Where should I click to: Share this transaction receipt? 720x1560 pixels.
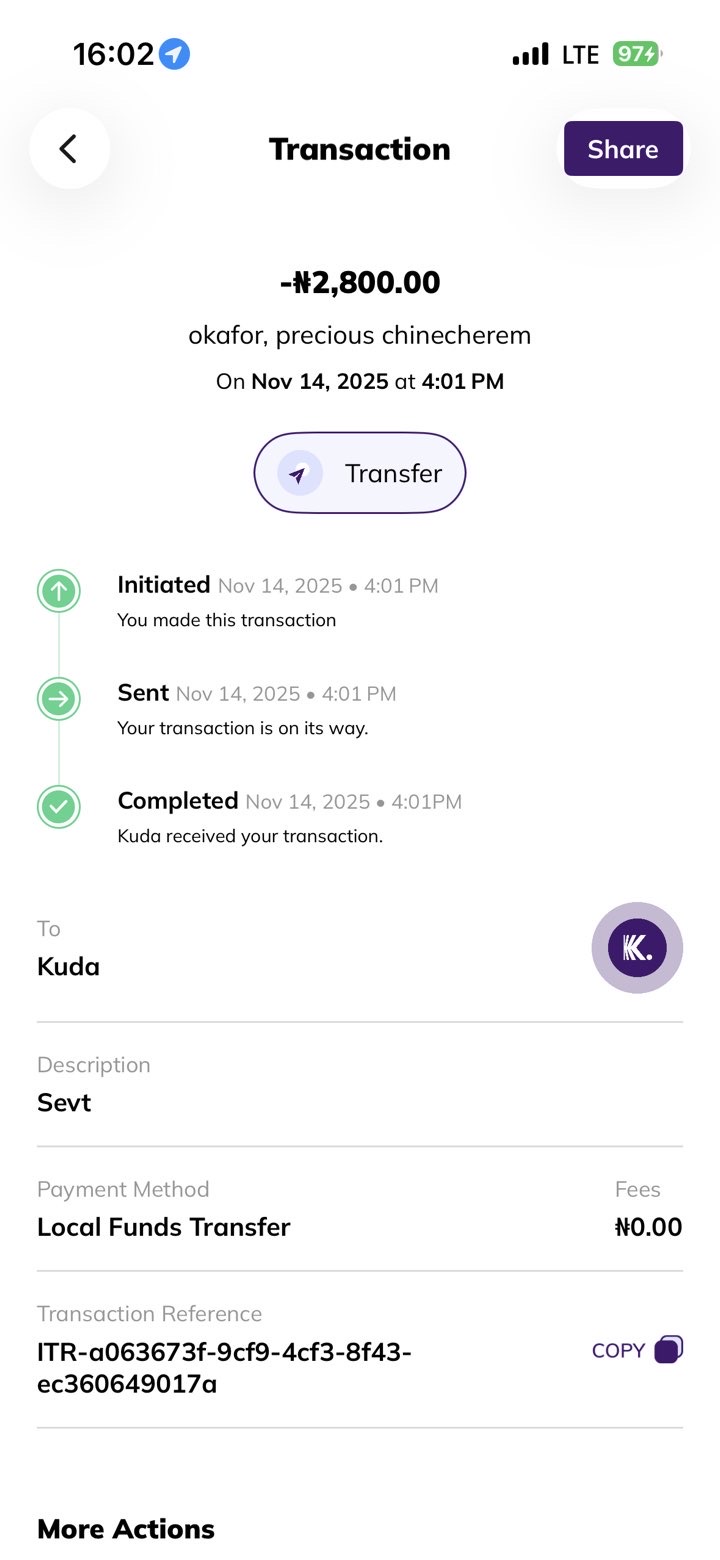click(623, 149)
